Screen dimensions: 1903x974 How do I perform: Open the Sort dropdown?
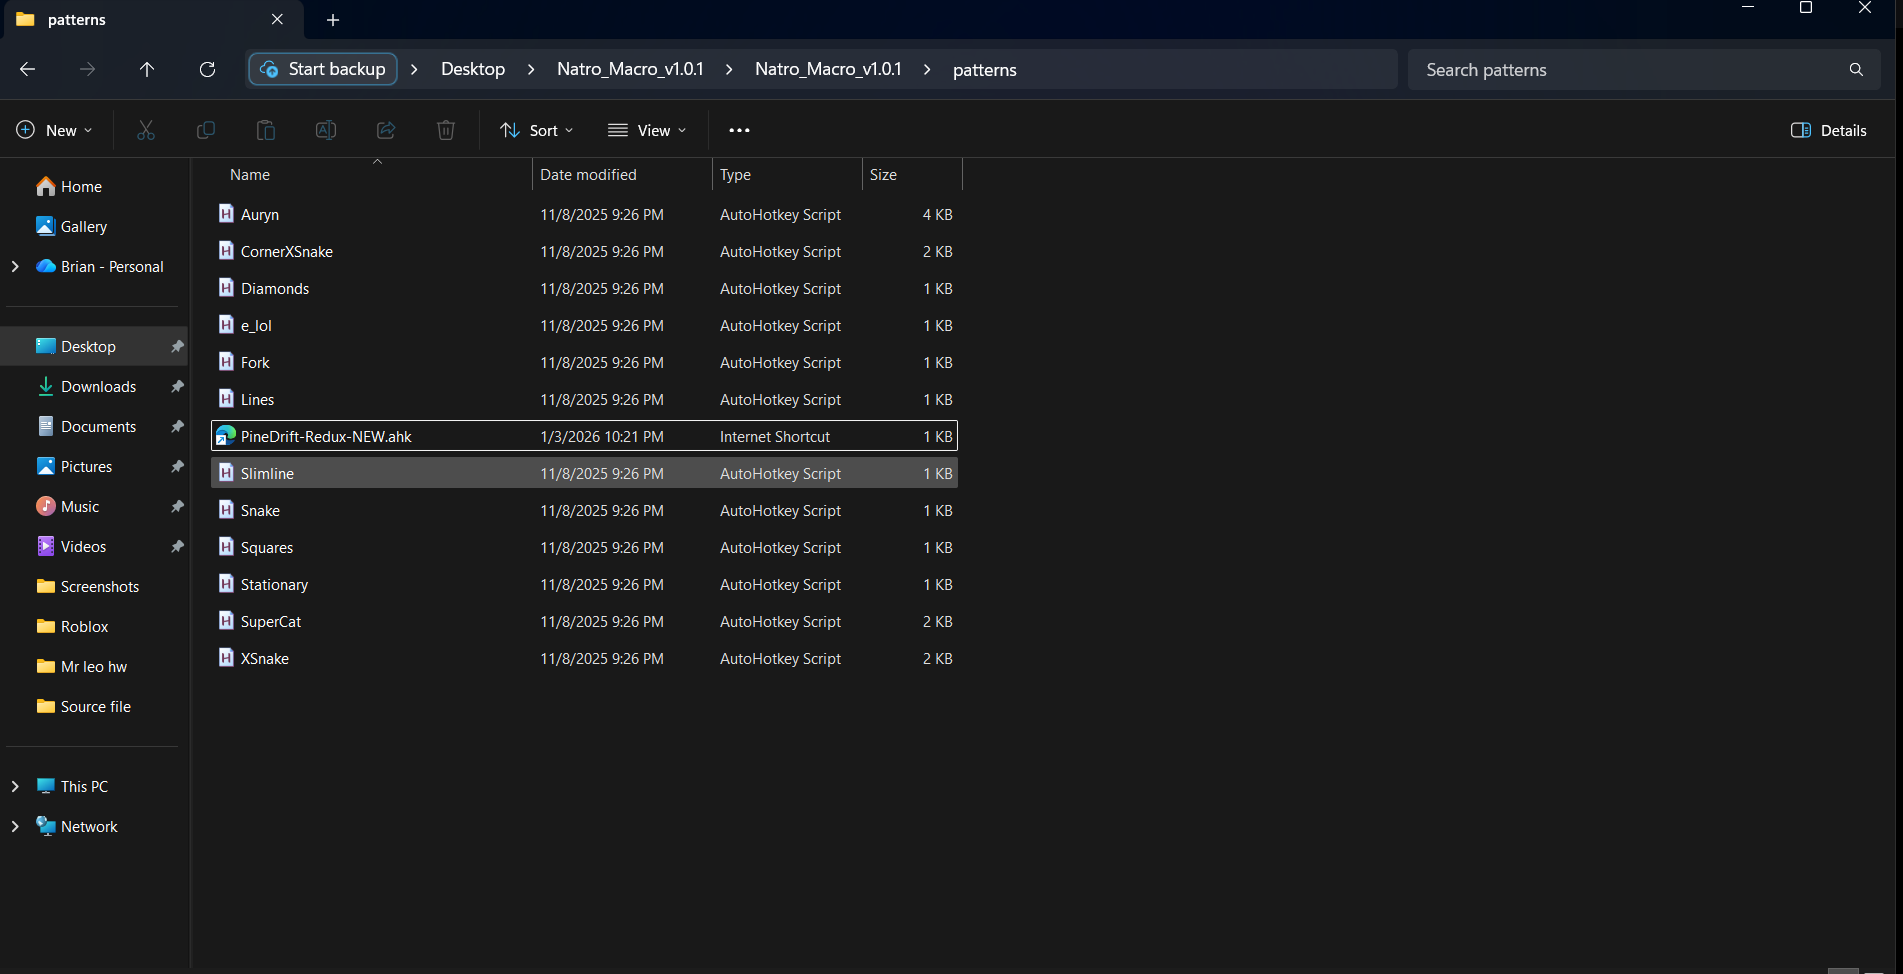(537, 130)
